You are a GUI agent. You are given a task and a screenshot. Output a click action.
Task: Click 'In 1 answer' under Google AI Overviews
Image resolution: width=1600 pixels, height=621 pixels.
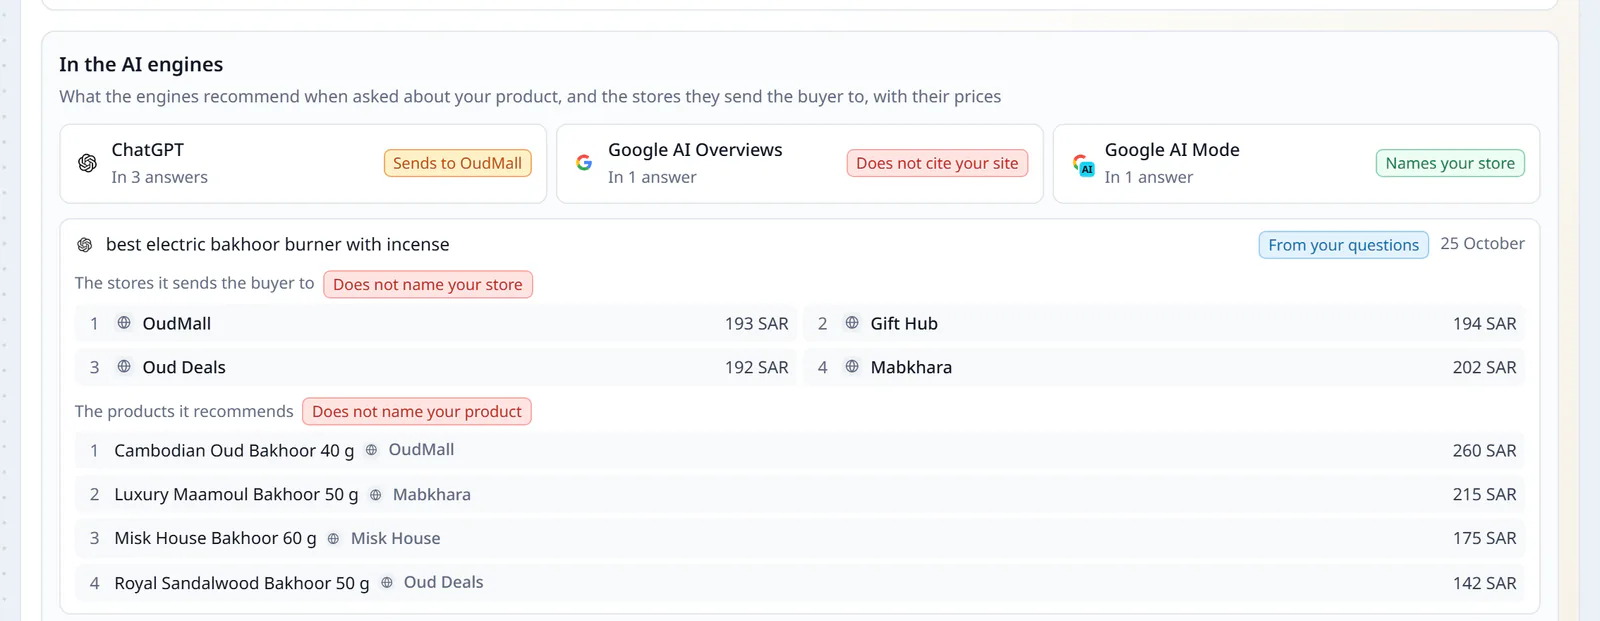(652, 177)
